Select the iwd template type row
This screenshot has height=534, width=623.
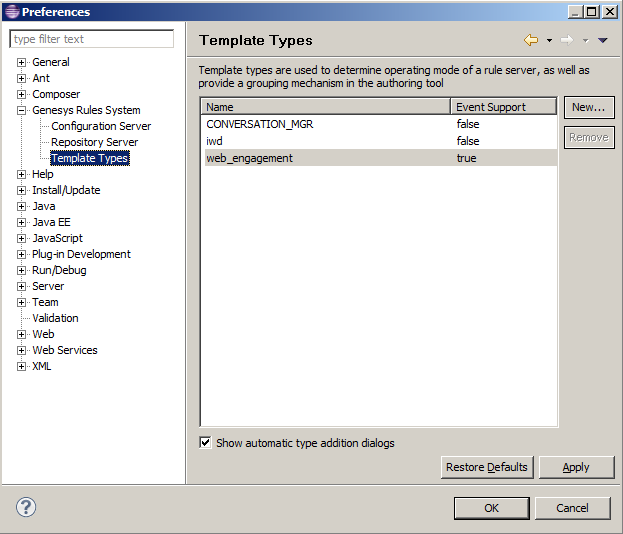(x=381, y=141)
